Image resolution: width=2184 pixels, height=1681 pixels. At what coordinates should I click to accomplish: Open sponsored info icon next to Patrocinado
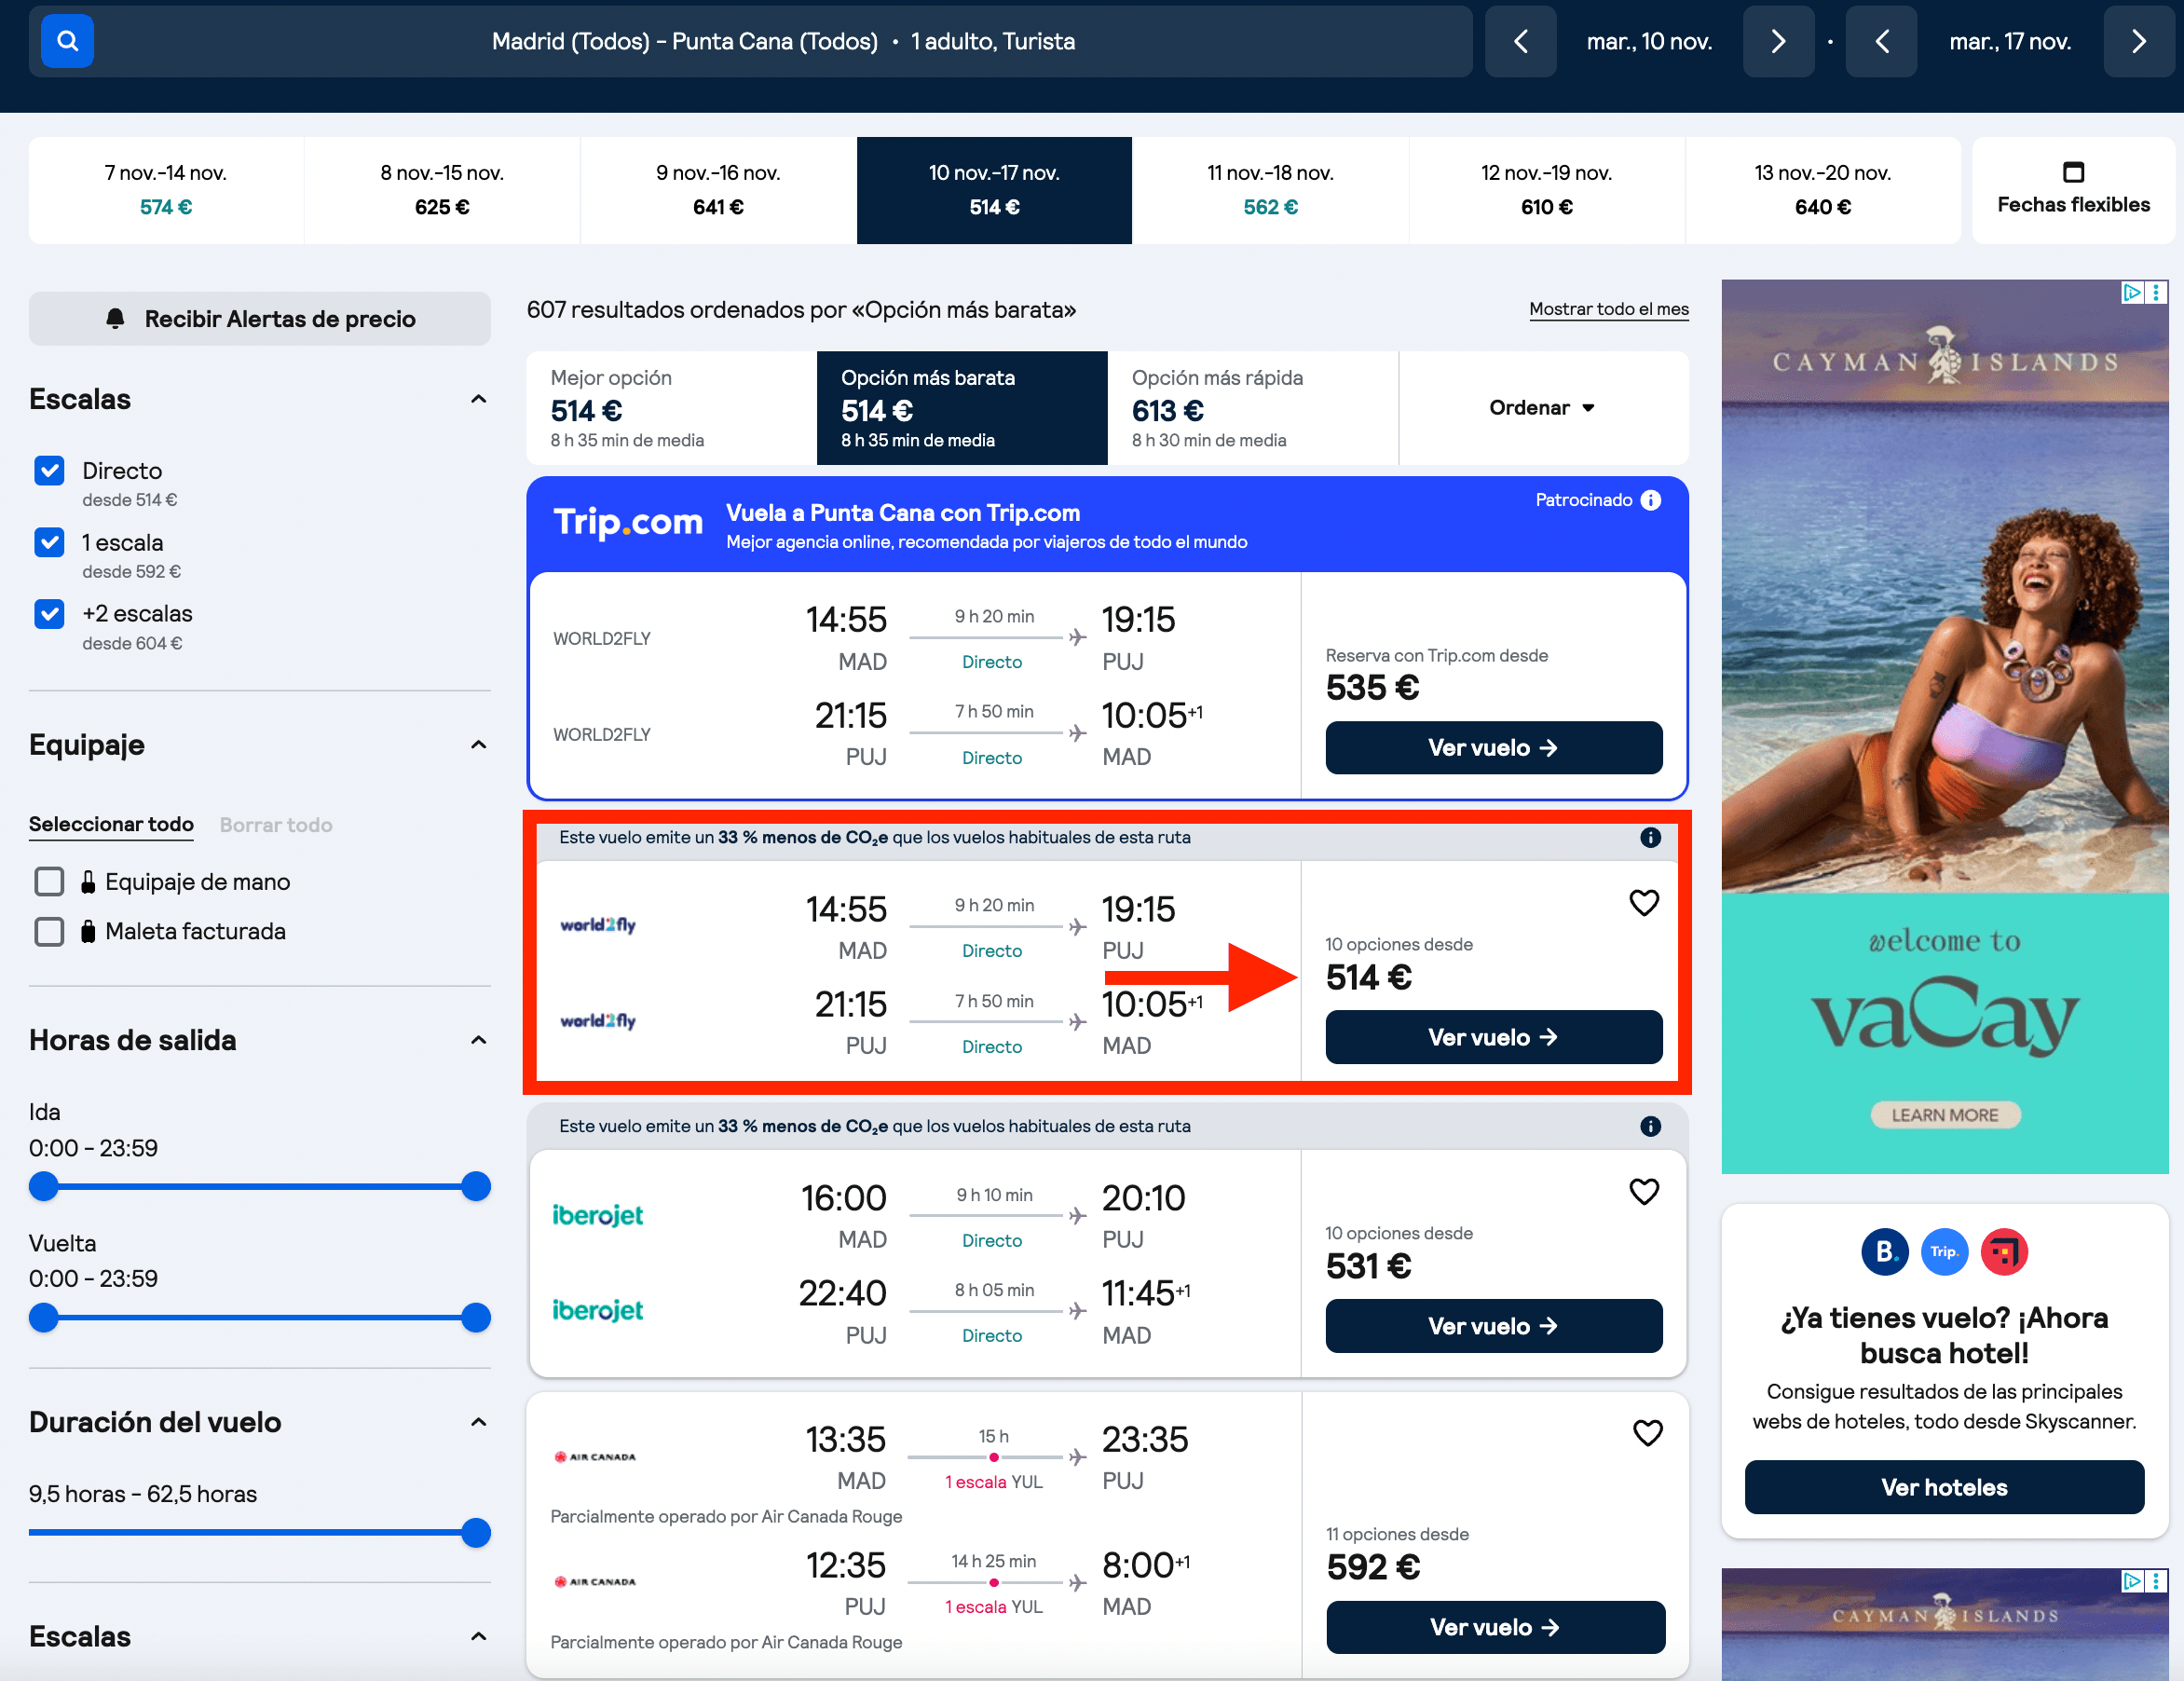tap(1651, 500)
